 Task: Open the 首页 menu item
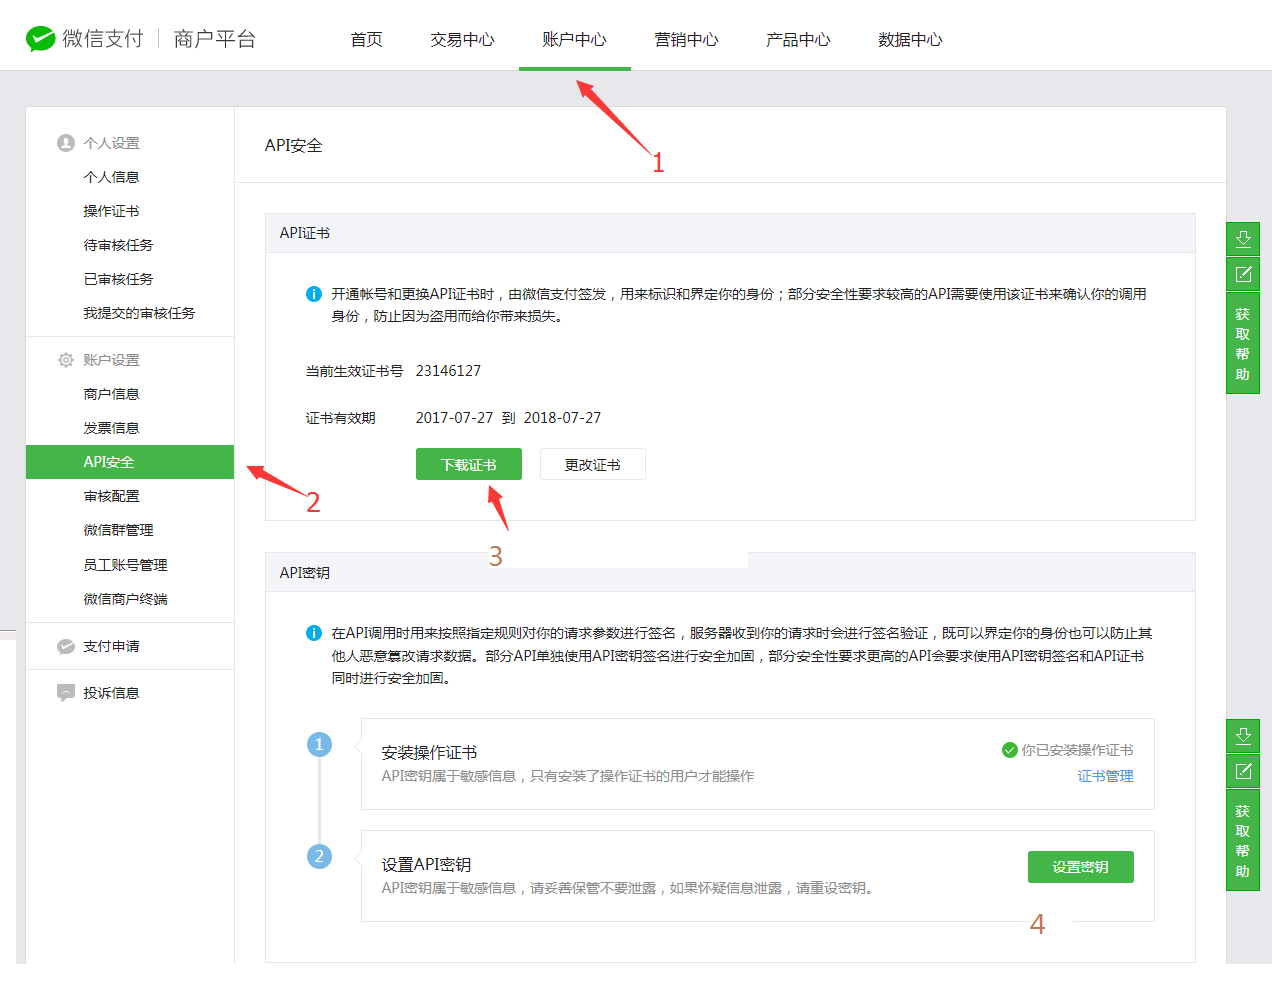pyautogui.click(x=366, y=40)
